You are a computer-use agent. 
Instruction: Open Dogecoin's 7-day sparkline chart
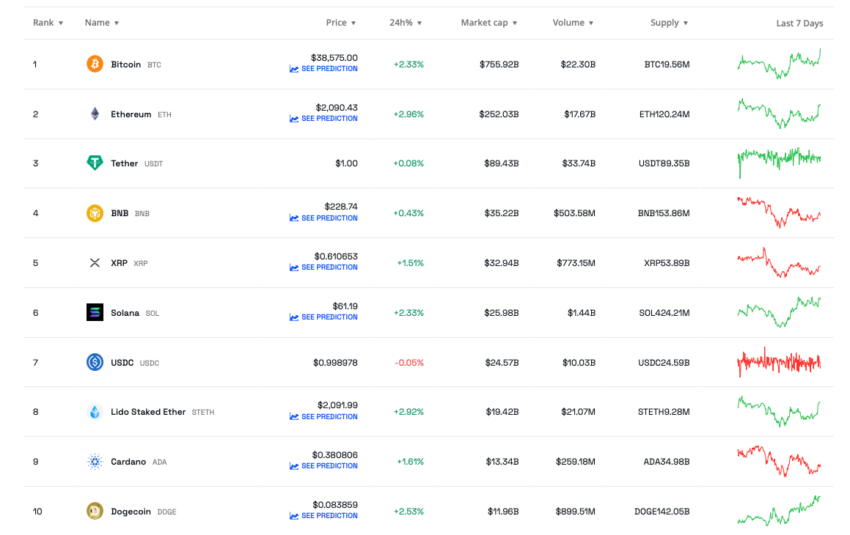coord(779,511)
